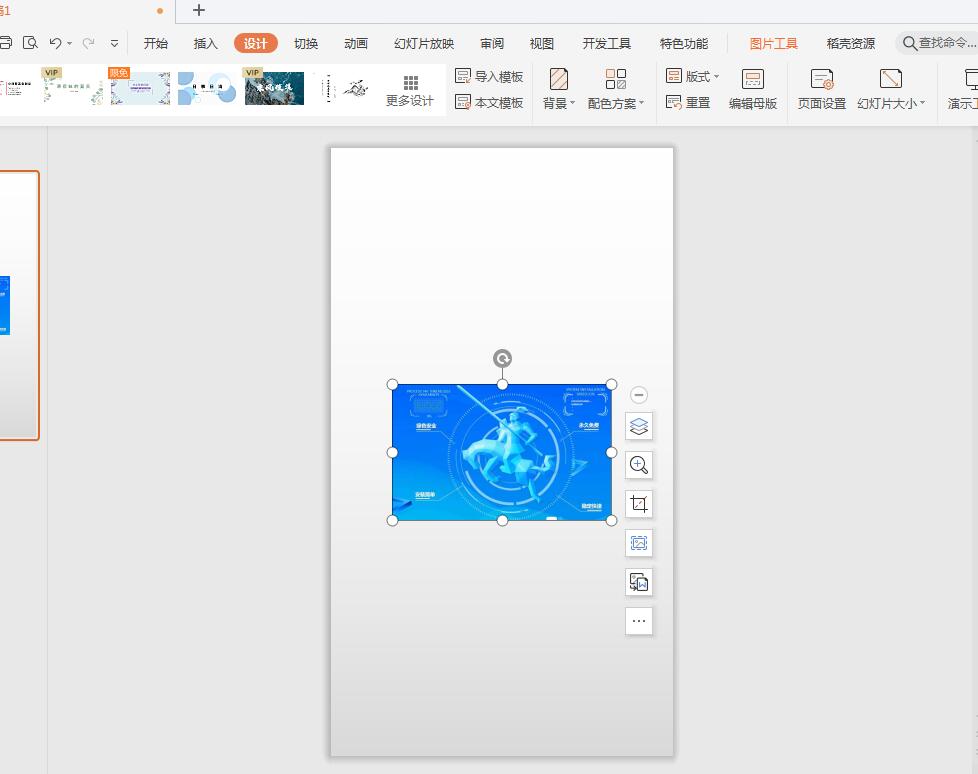Viewport: 978px width, 774px height.
Task: Click the picture-to-text convert icon
Action: click(x=639, y=582)
